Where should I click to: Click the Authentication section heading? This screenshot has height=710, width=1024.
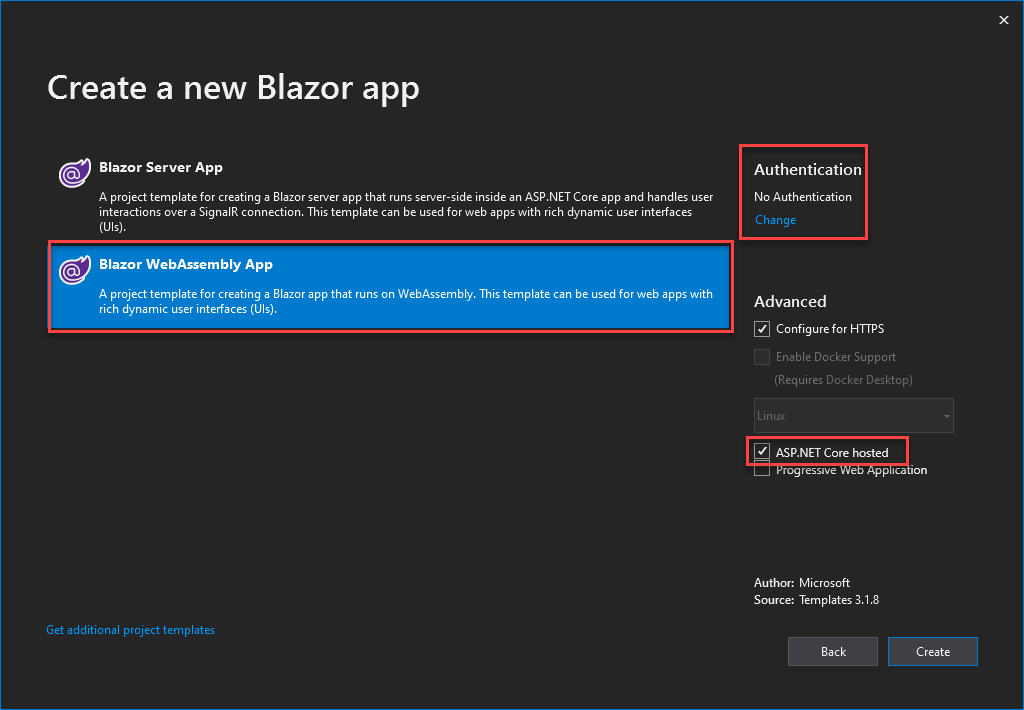coord(807,169)
